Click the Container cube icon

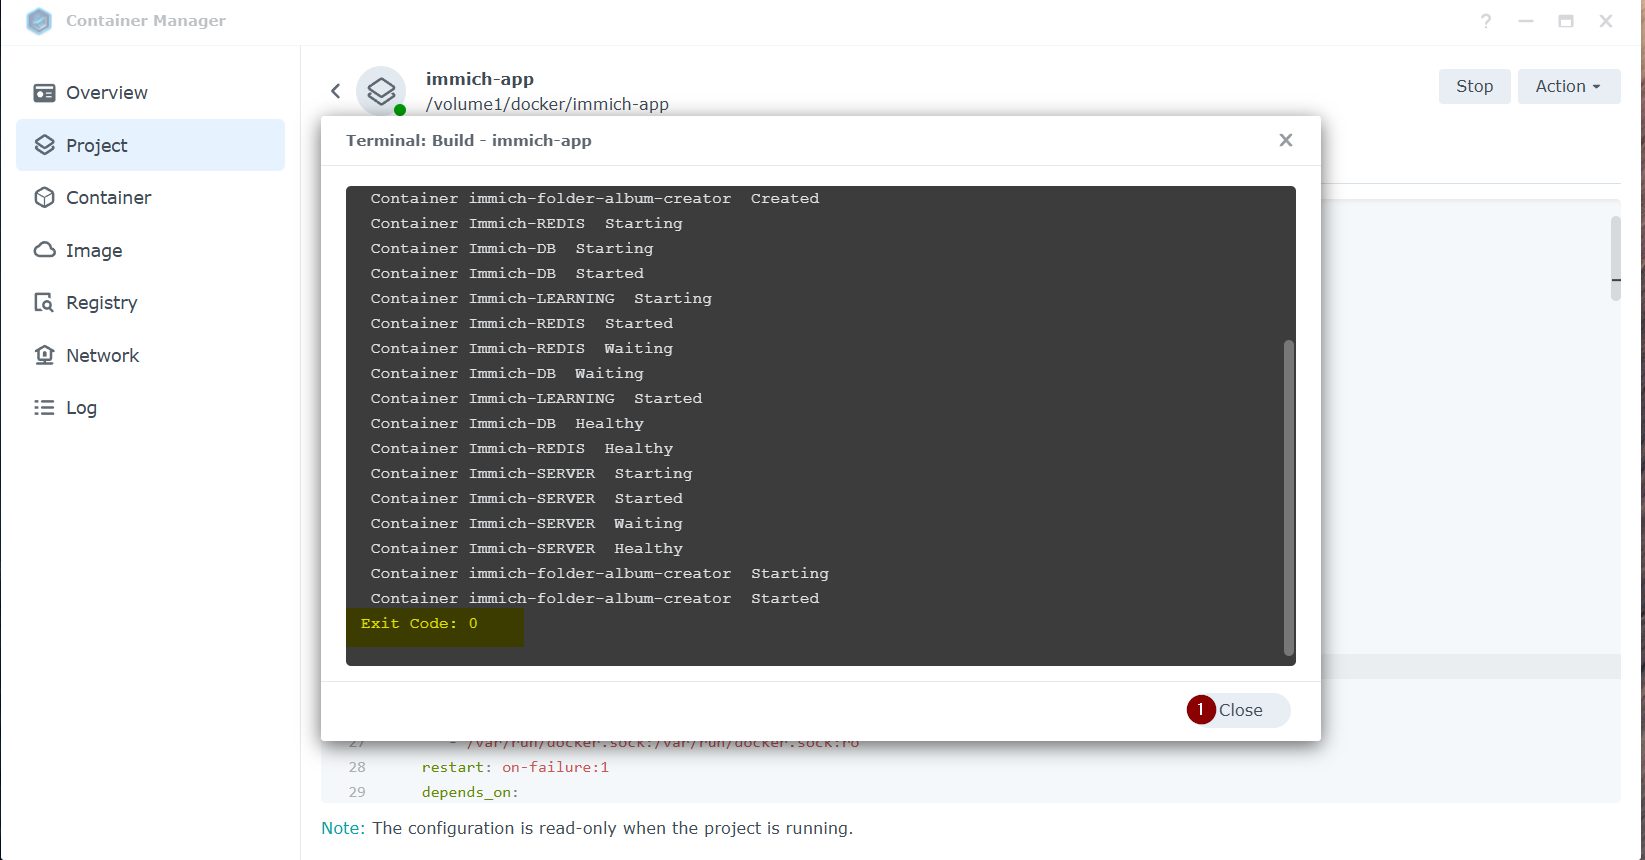coord(44,198)
